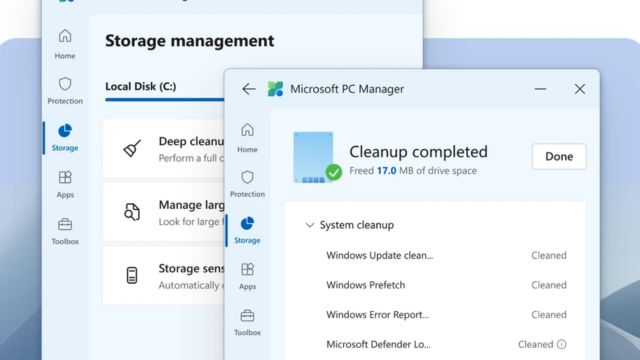
Task: Click the Storage sense phone icon
Action: (x=132, y=275)
